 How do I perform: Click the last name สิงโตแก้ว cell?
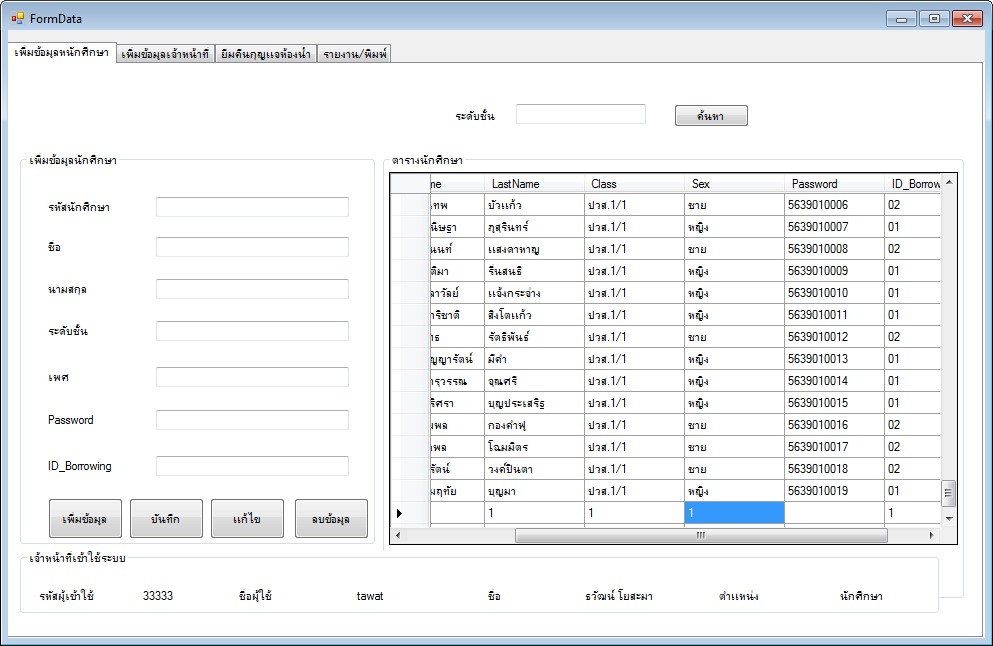coord(534,315)
